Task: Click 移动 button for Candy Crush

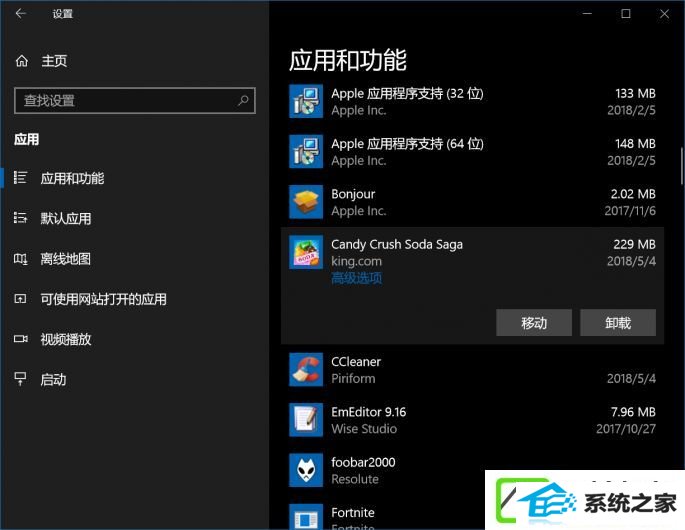Action: (x=534, y=322)
